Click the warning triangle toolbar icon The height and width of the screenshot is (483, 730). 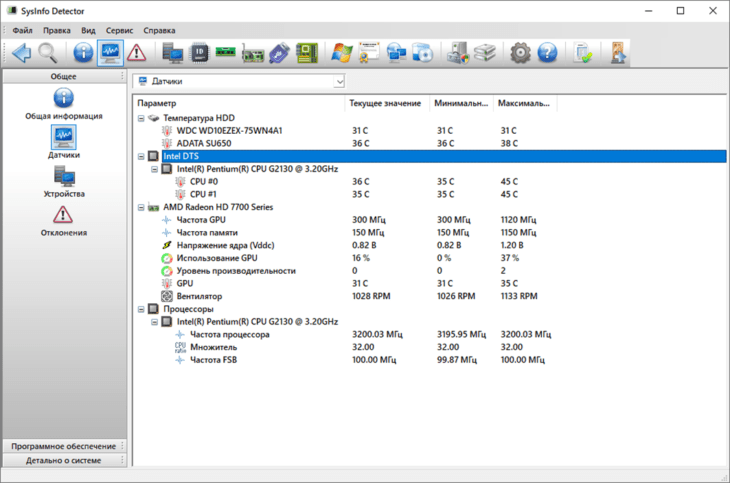(x=136, y=53)
